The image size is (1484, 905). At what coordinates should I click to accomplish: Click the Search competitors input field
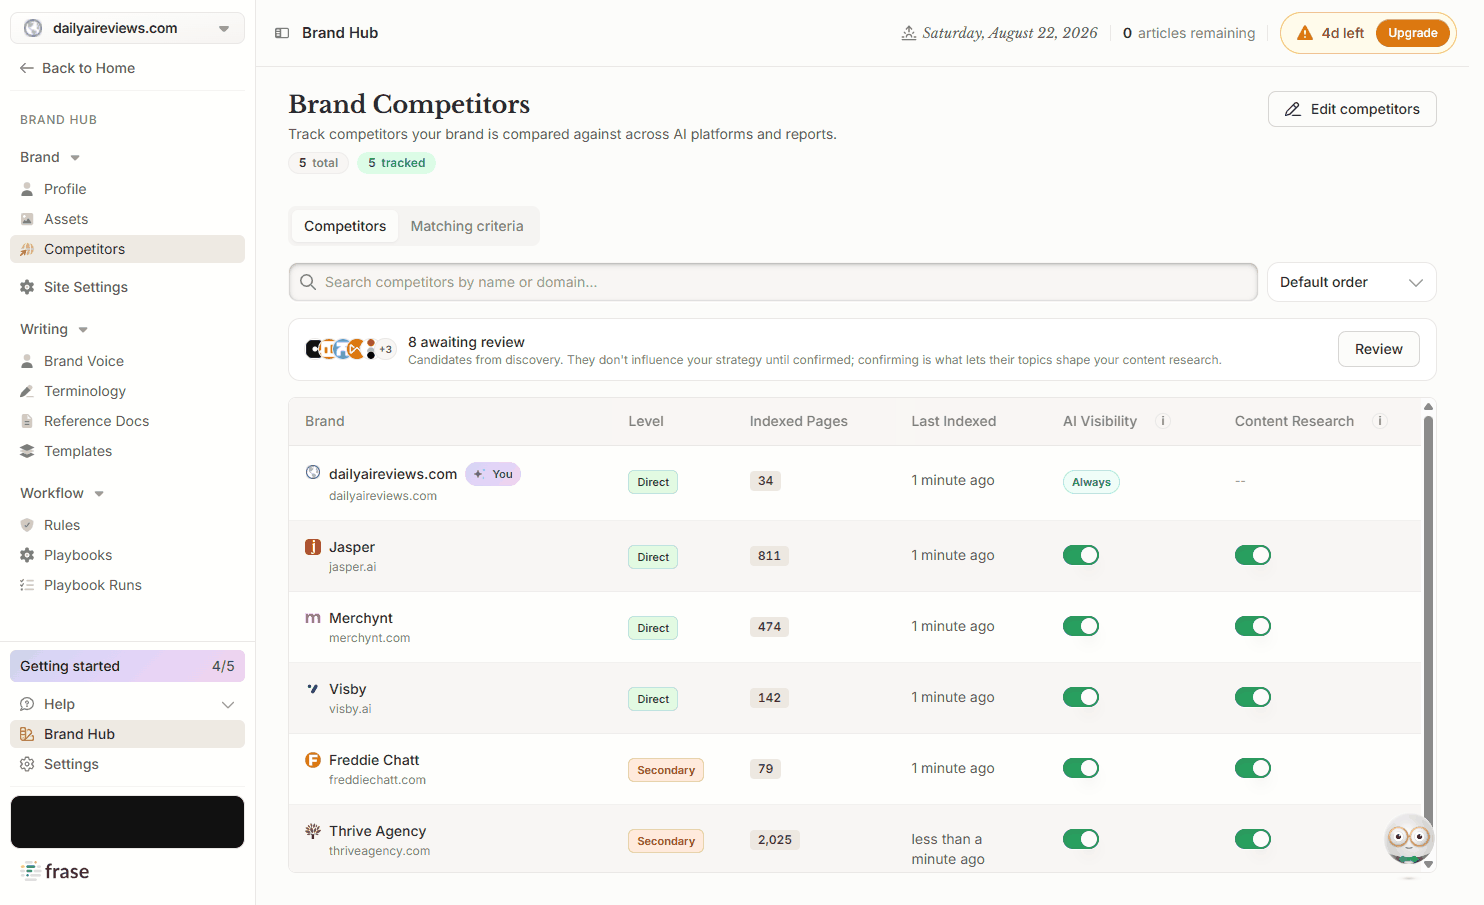772,282
